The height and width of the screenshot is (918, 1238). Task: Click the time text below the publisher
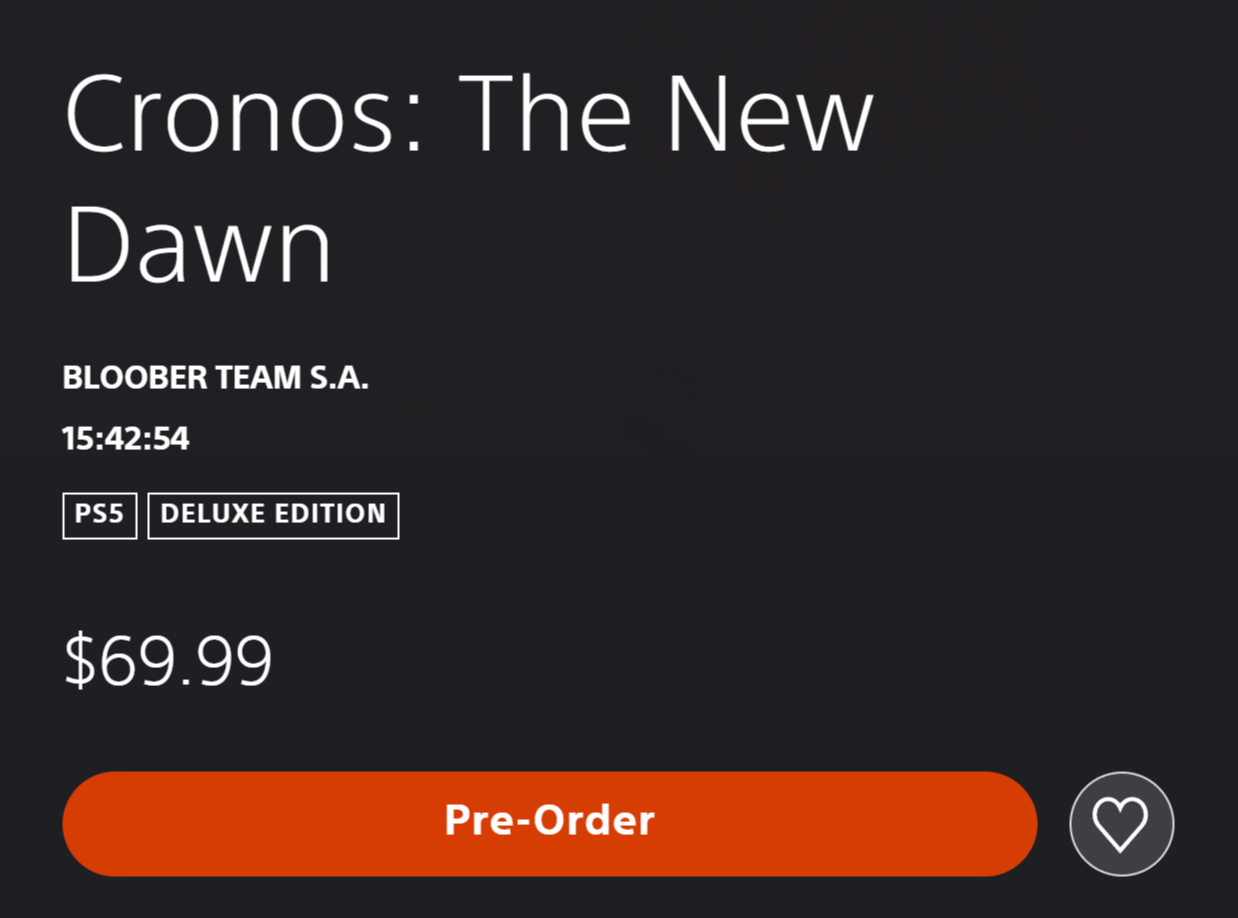coord(126,439)
